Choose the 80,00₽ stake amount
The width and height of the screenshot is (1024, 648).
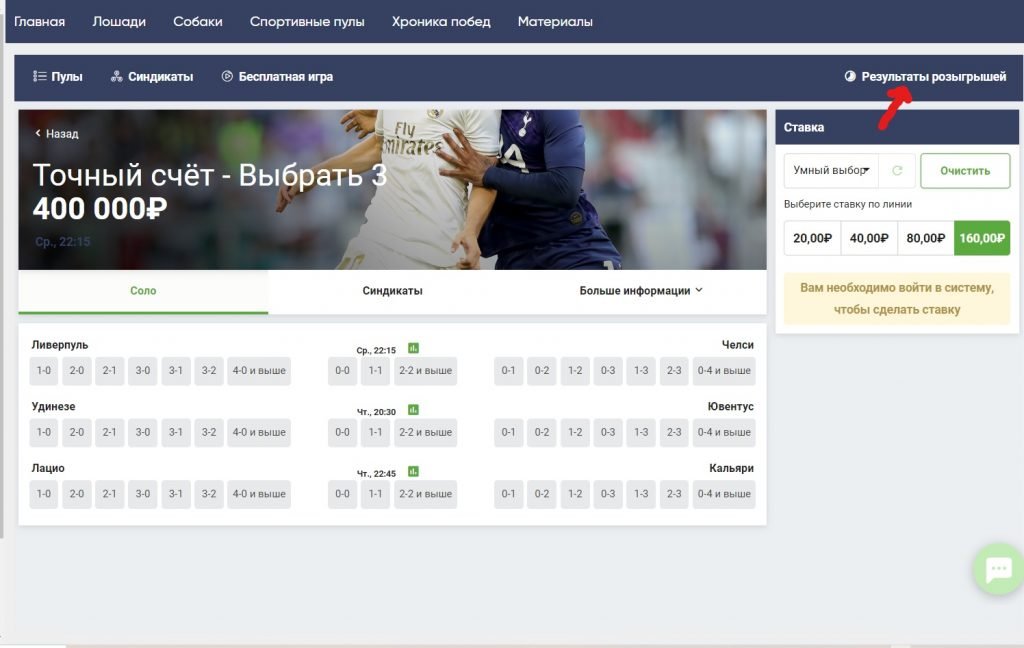tap(925, 238)
